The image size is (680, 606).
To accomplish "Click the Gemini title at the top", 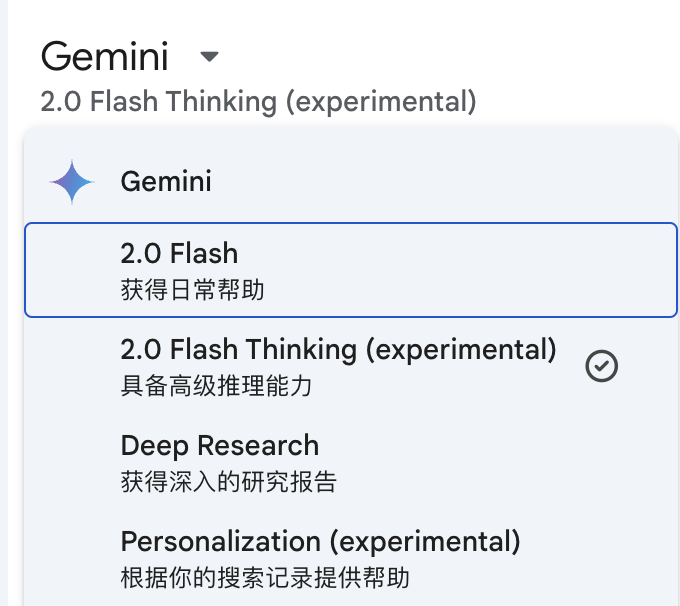I will [105, 57].
